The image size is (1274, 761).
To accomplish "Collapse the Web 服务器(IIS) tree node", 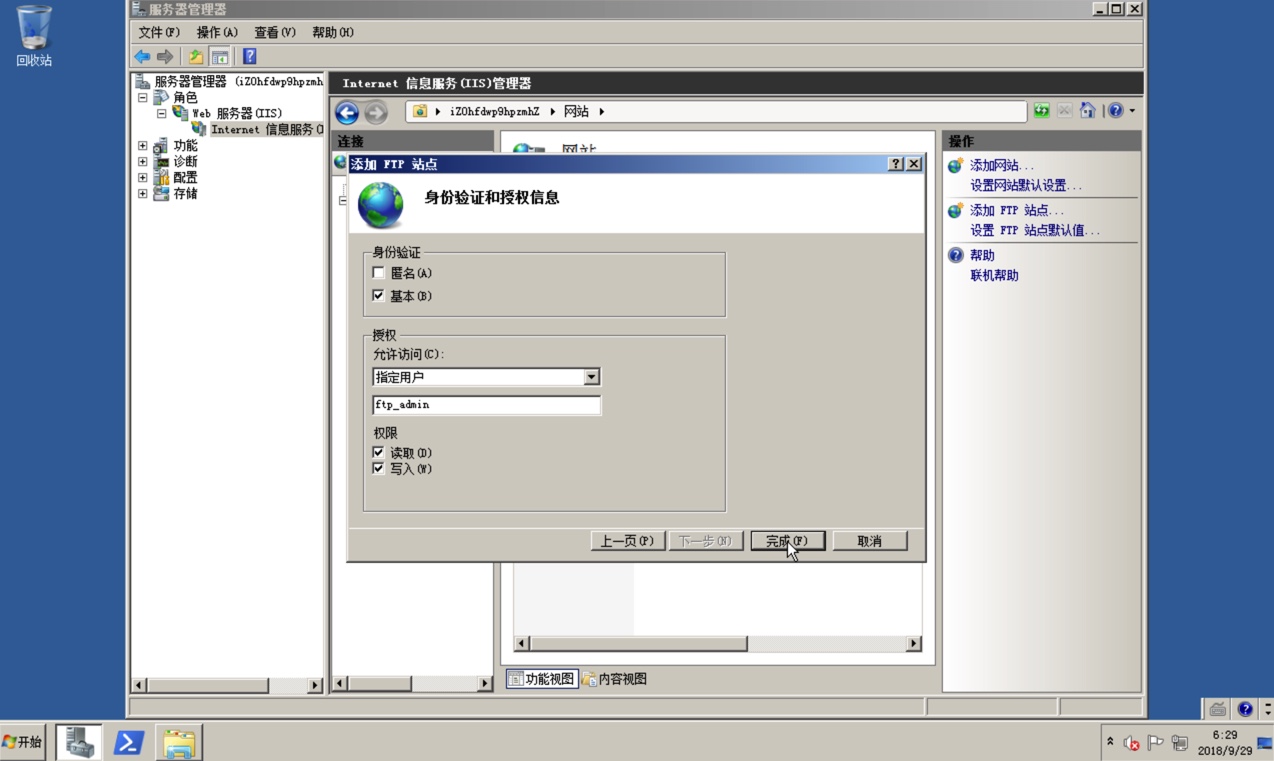I will click(x=161, y=114).
